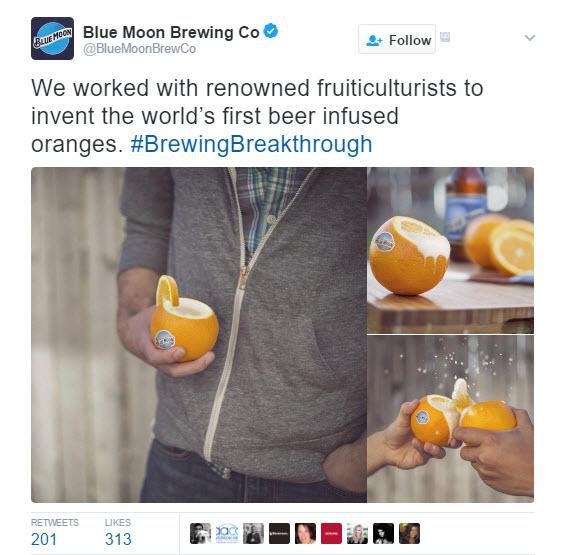This screenshot has height=555, width=565.
Task: Open the first liker avatar with dog
Action: pos(200,533)
